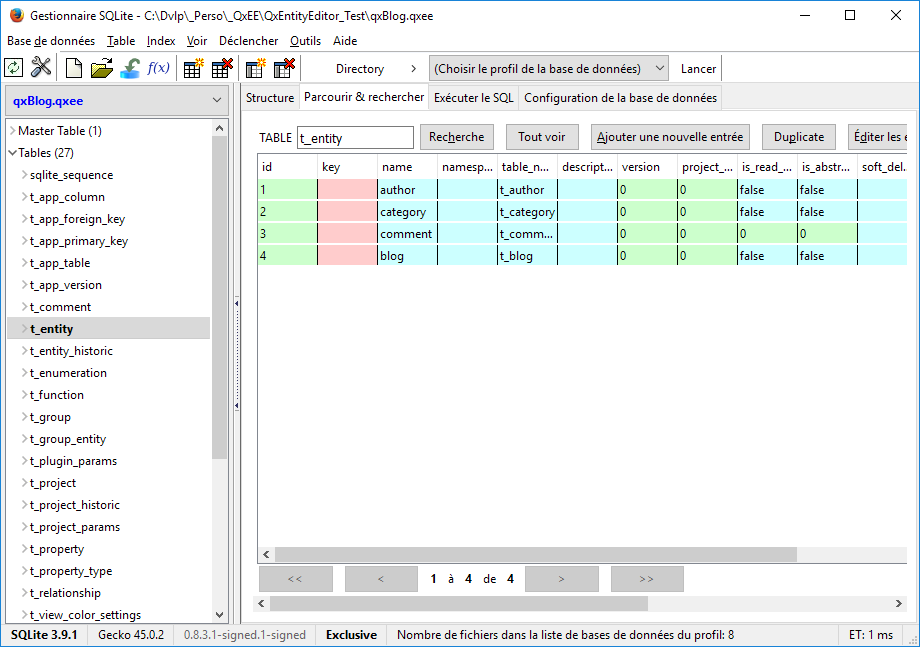The height and width of the screenshot is (647, 920).
Task: Open the Outils menu
Action: (305, 41)
